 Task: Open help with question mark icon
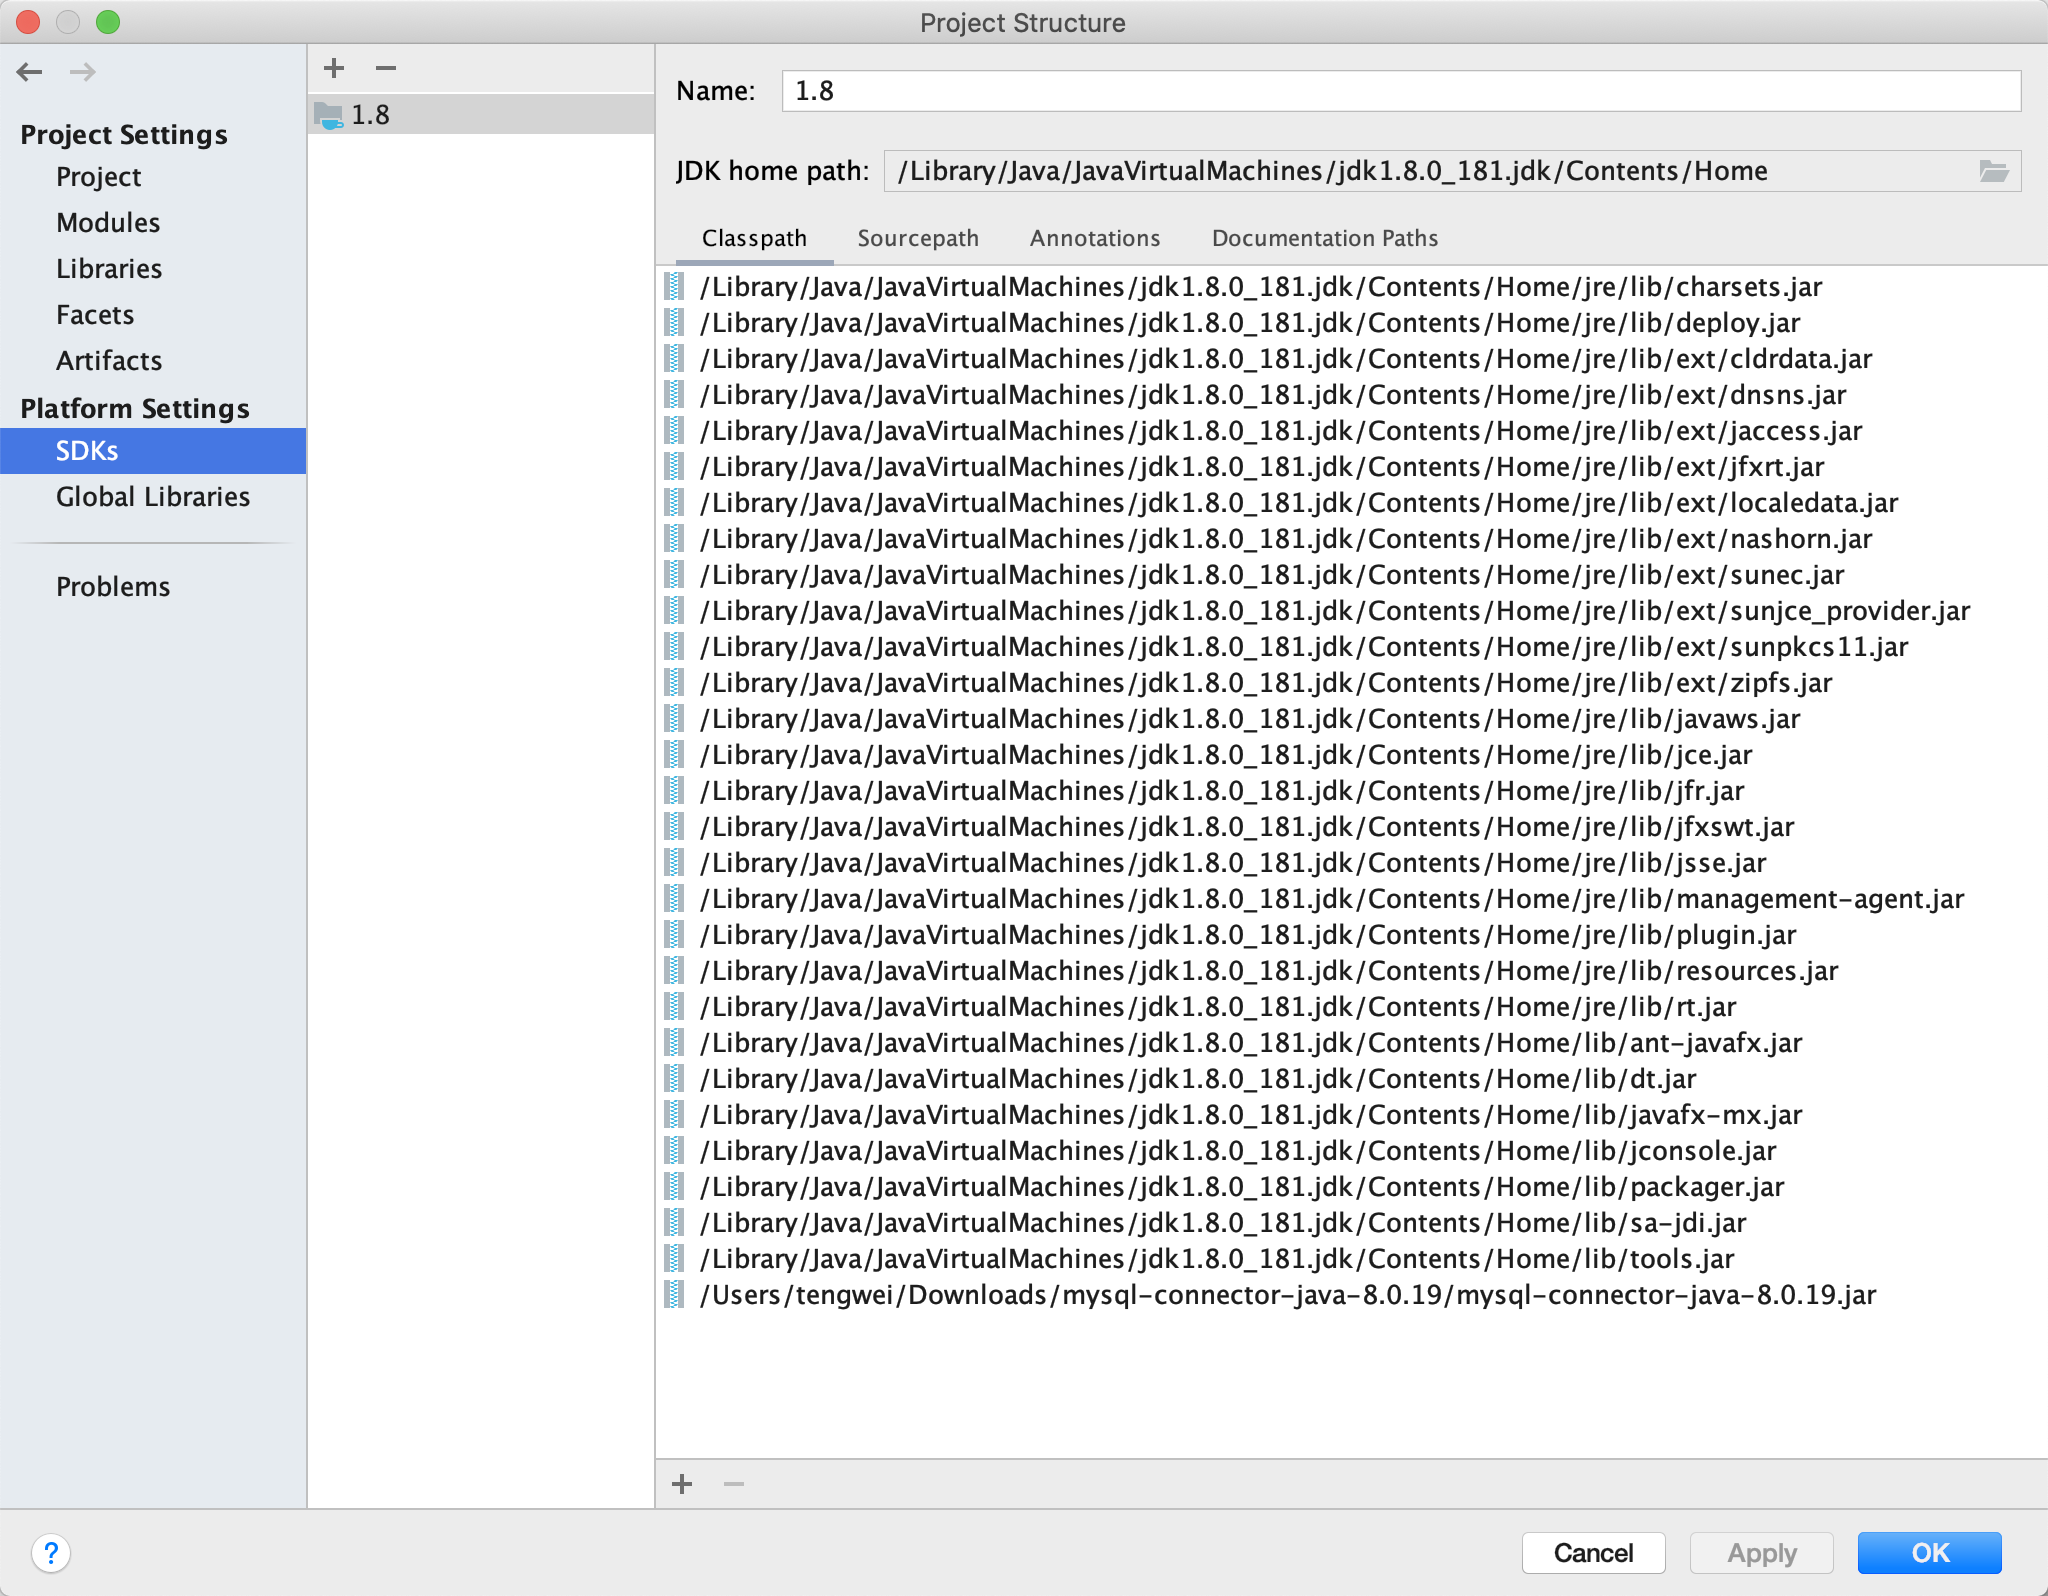(50, 1553)
